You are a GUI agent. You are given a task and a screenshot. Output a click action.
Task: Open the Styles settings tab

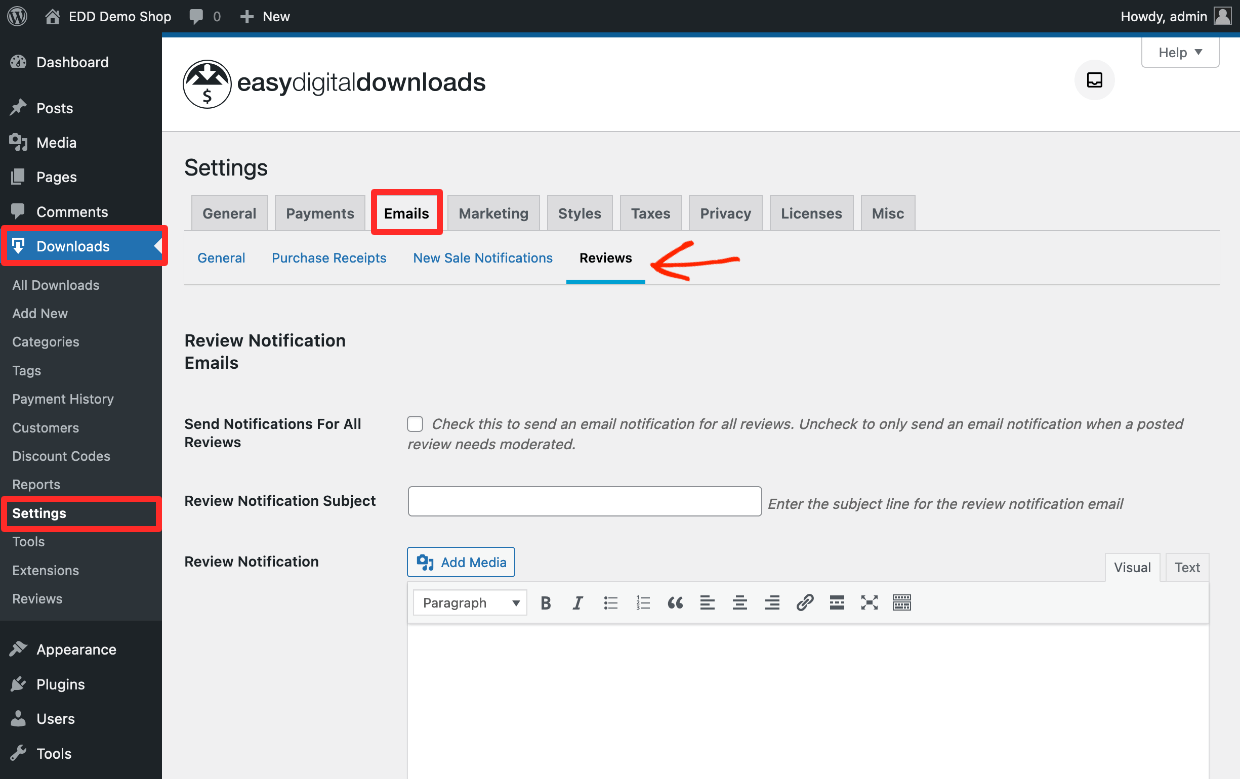[580, 213]
